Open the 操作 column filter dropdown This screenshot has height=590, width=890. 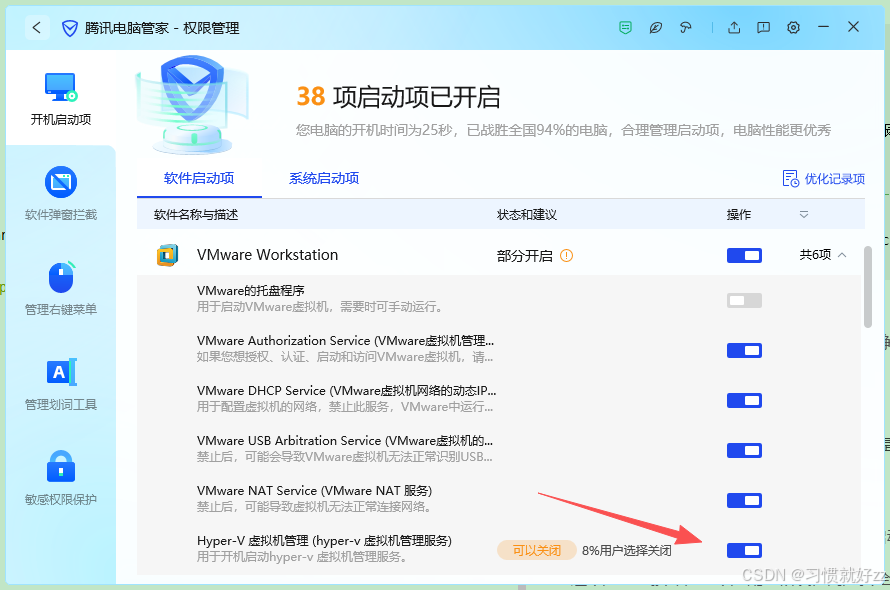tap(806, 214)
